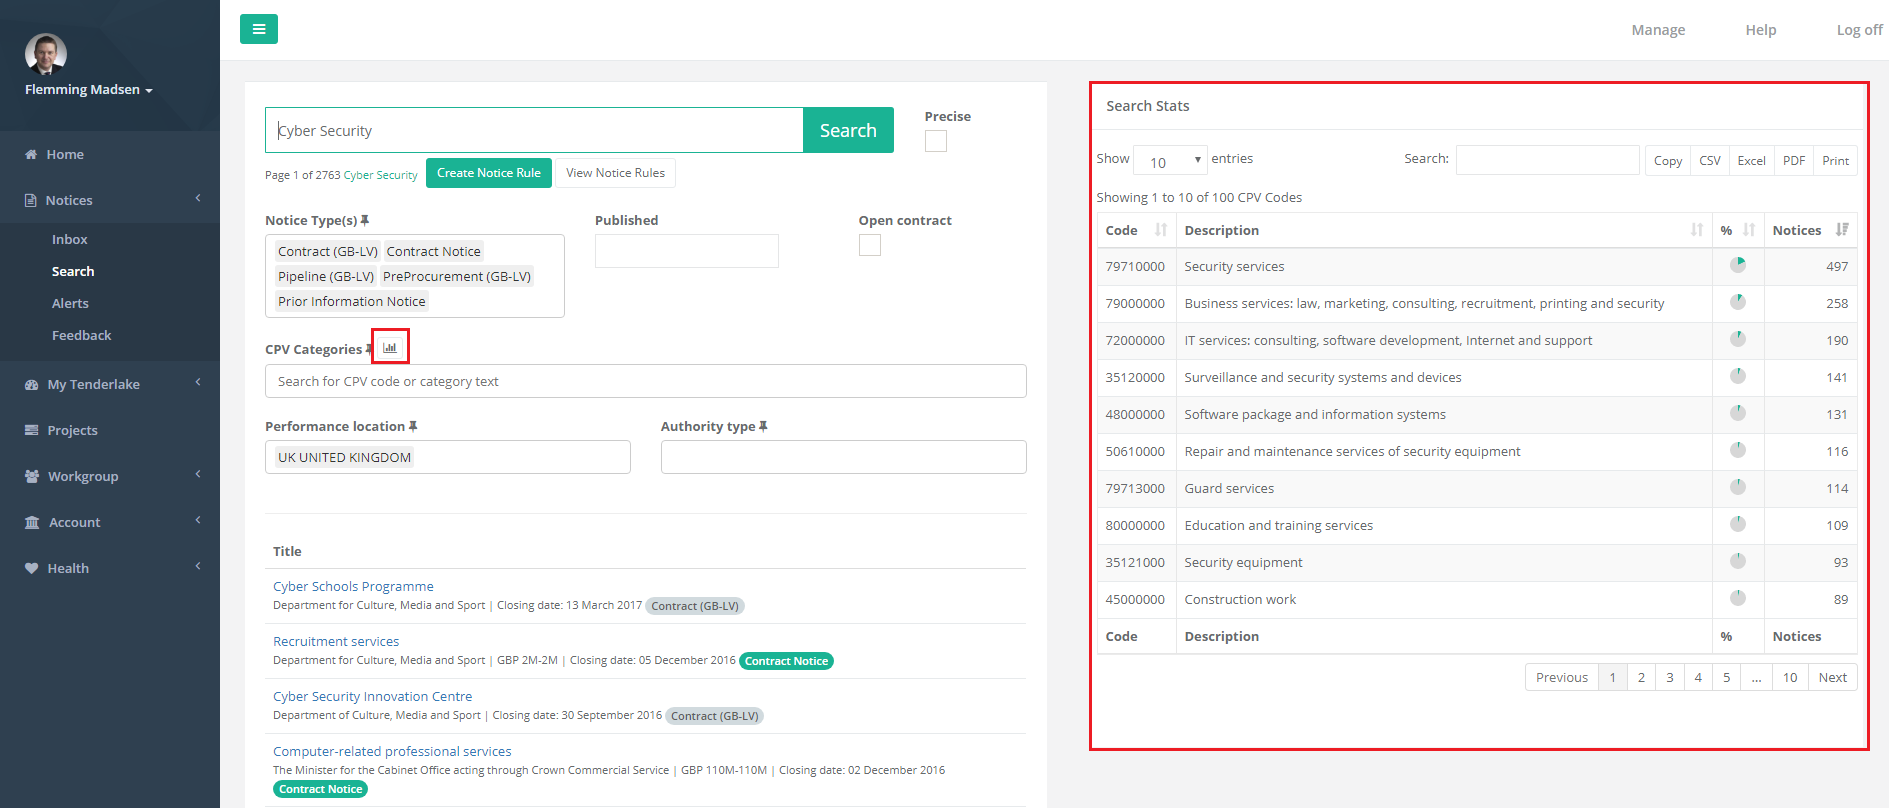Sort table by Code column icon
The width and height of the screenshot is (1889, 808).
tap(1160, 230)
